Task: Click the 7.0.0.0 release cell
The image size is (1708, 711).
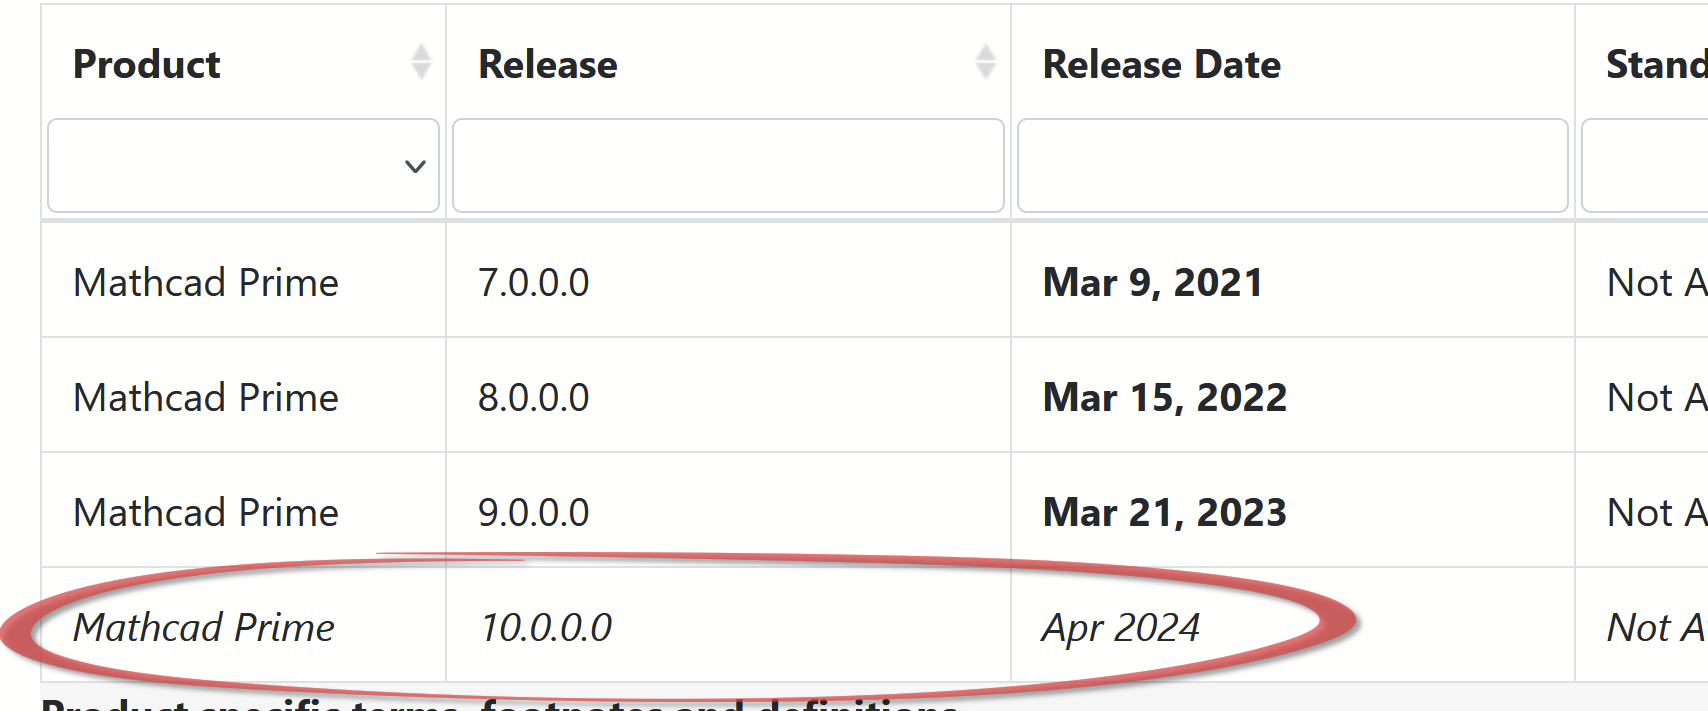Action: tap(534, 283)
